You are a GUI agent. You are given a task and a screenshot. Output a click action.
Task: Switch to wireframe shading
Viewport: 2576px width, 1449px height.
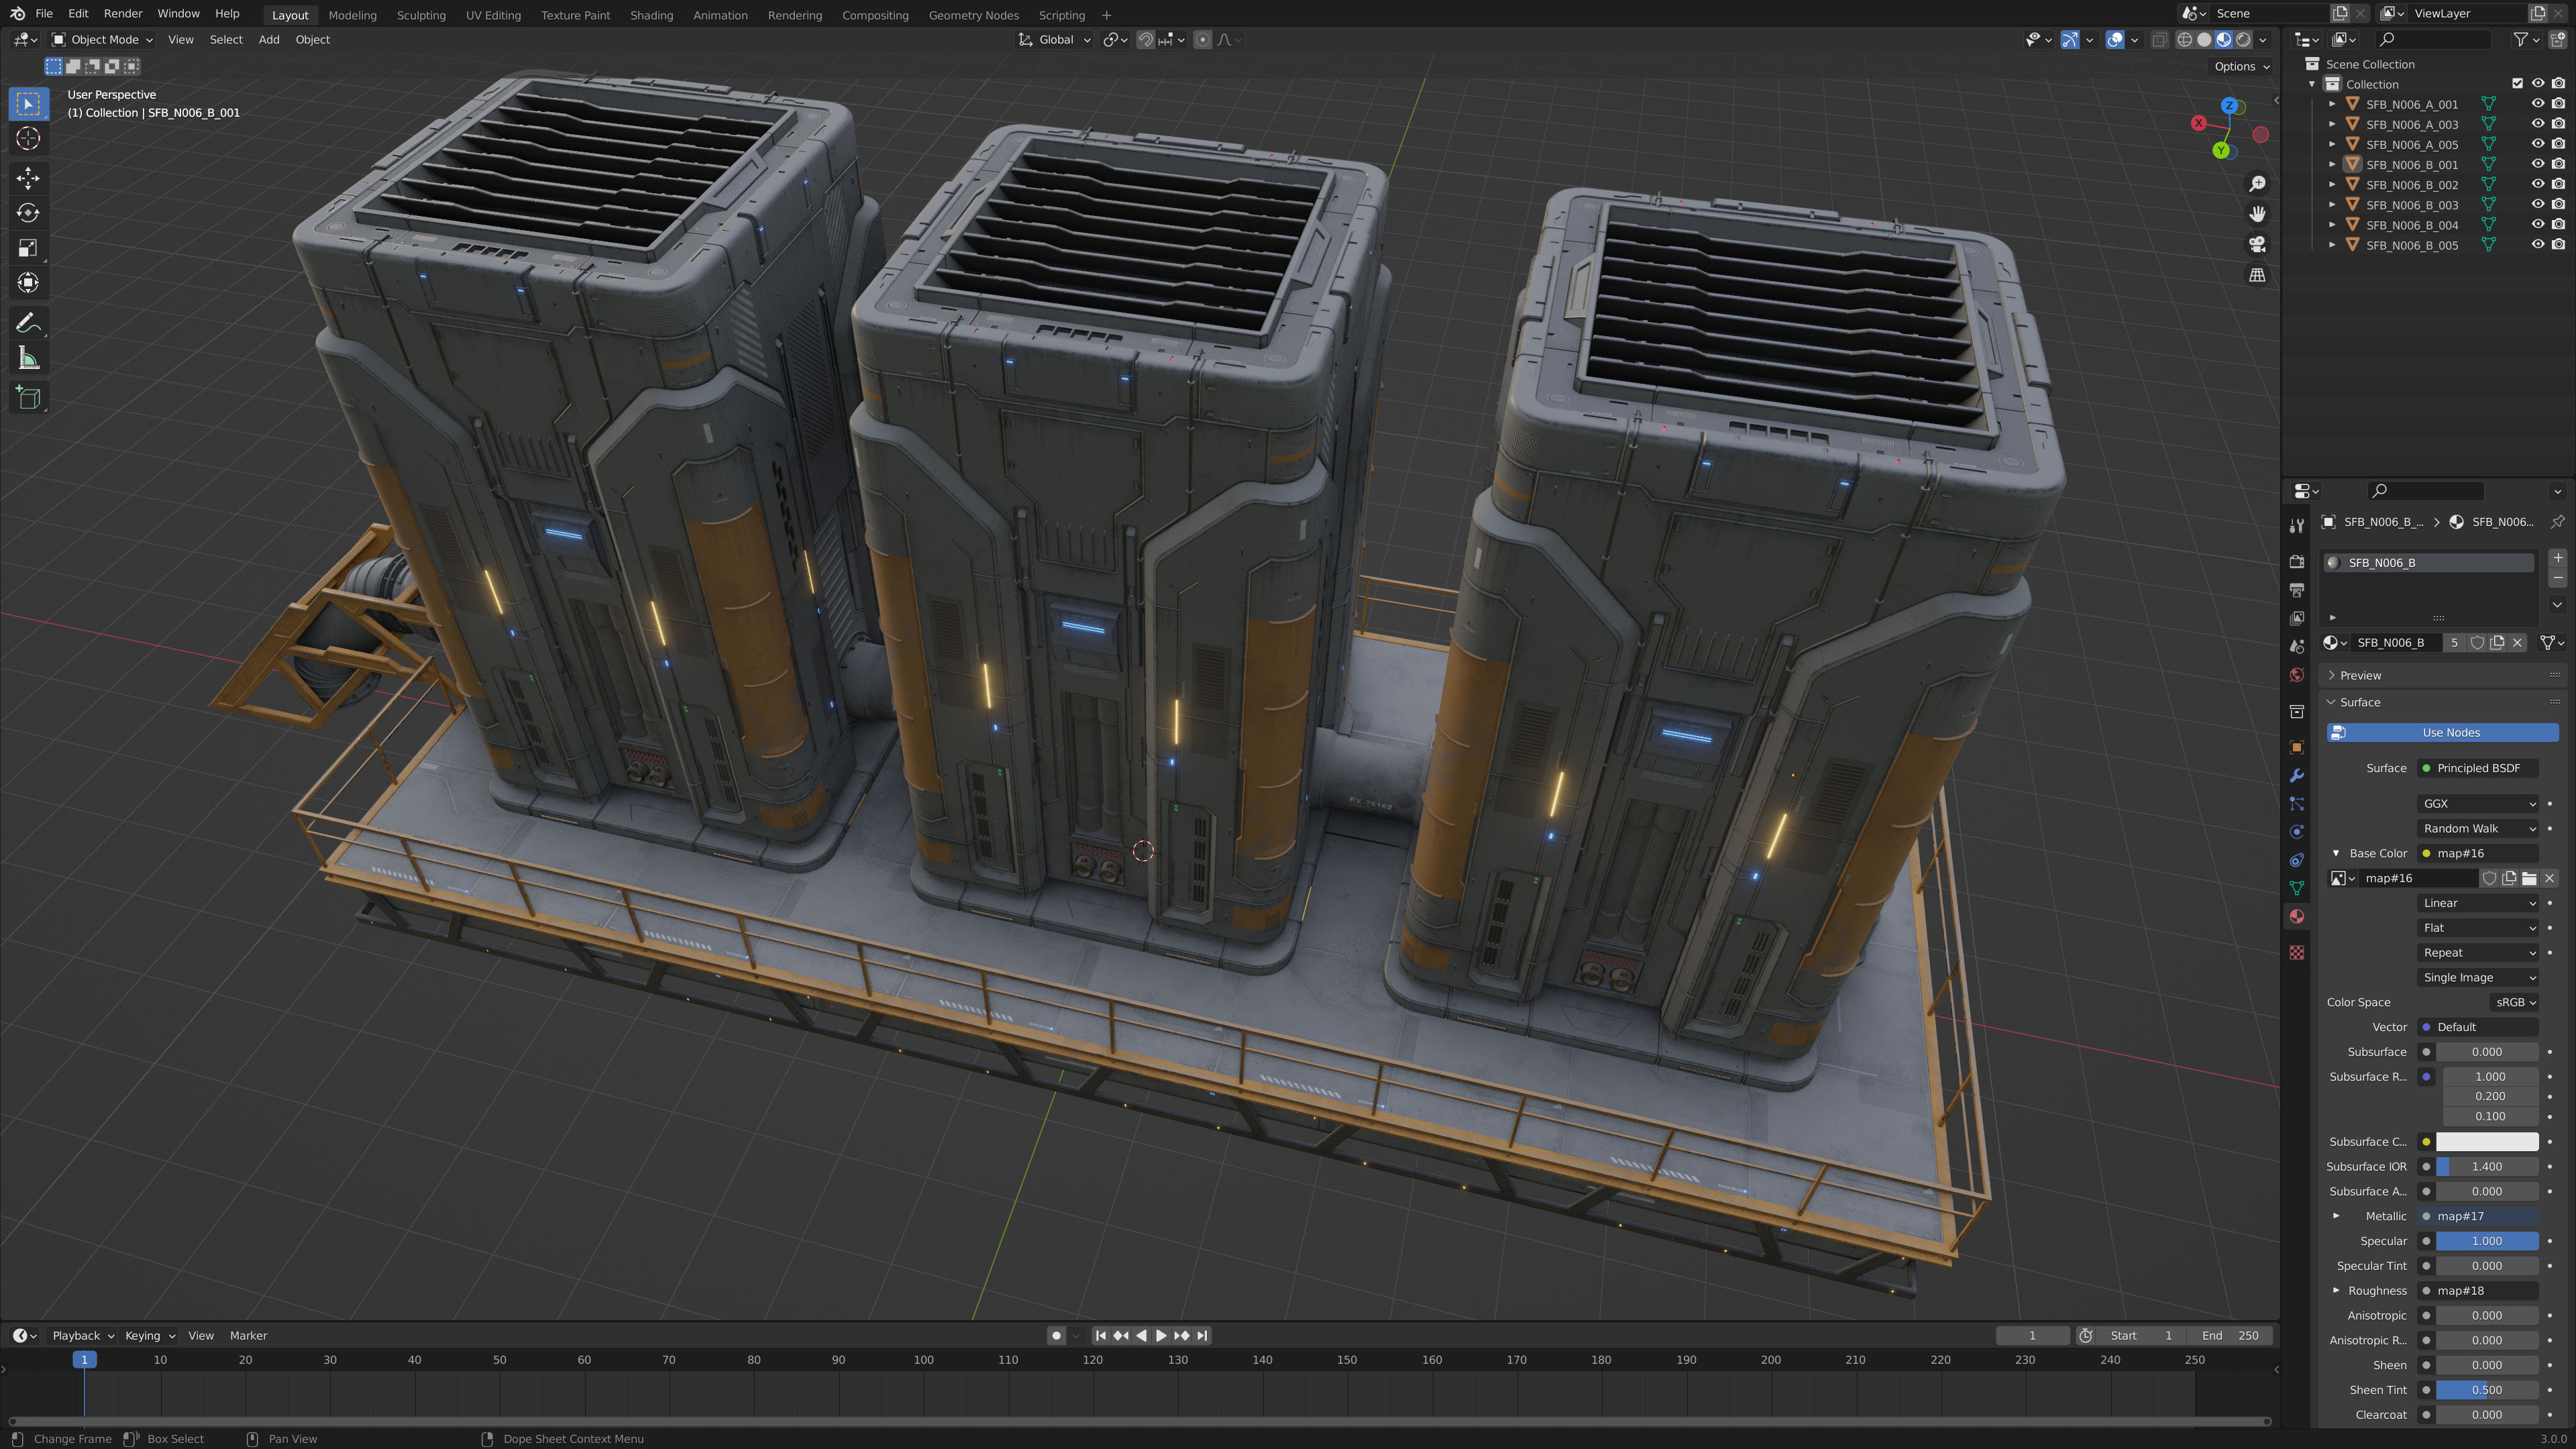point(2185,40)
